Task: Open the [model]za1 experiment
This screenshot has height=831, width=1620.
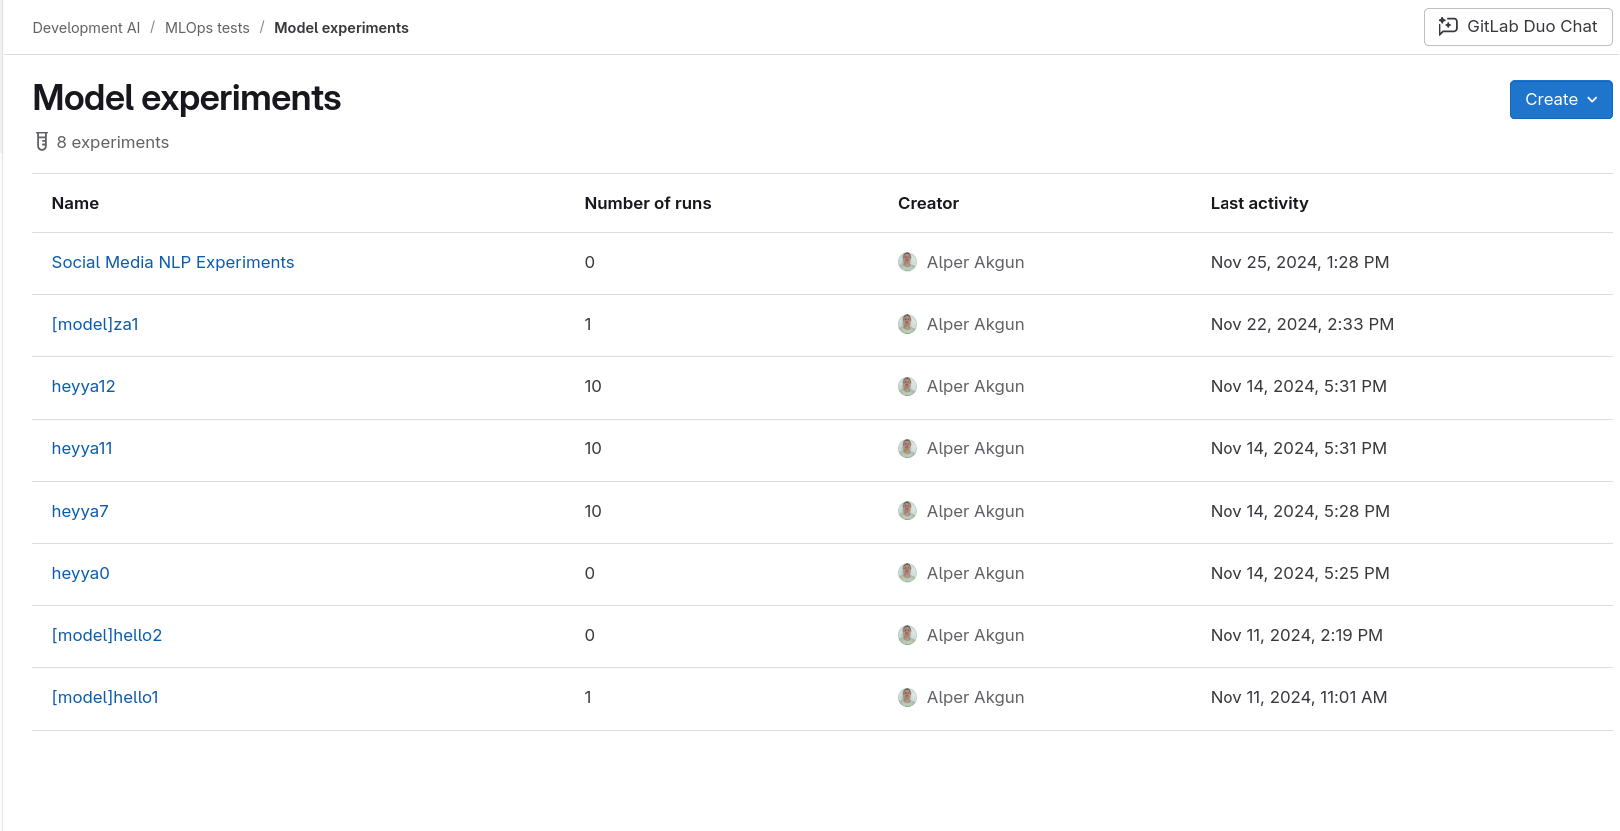Action: [95, 324]
